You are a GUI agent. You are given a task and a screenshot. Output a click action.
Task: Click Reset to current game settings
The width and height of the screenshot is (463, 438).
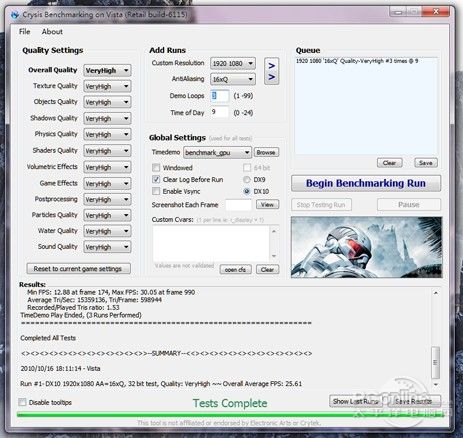pos(78,269)
